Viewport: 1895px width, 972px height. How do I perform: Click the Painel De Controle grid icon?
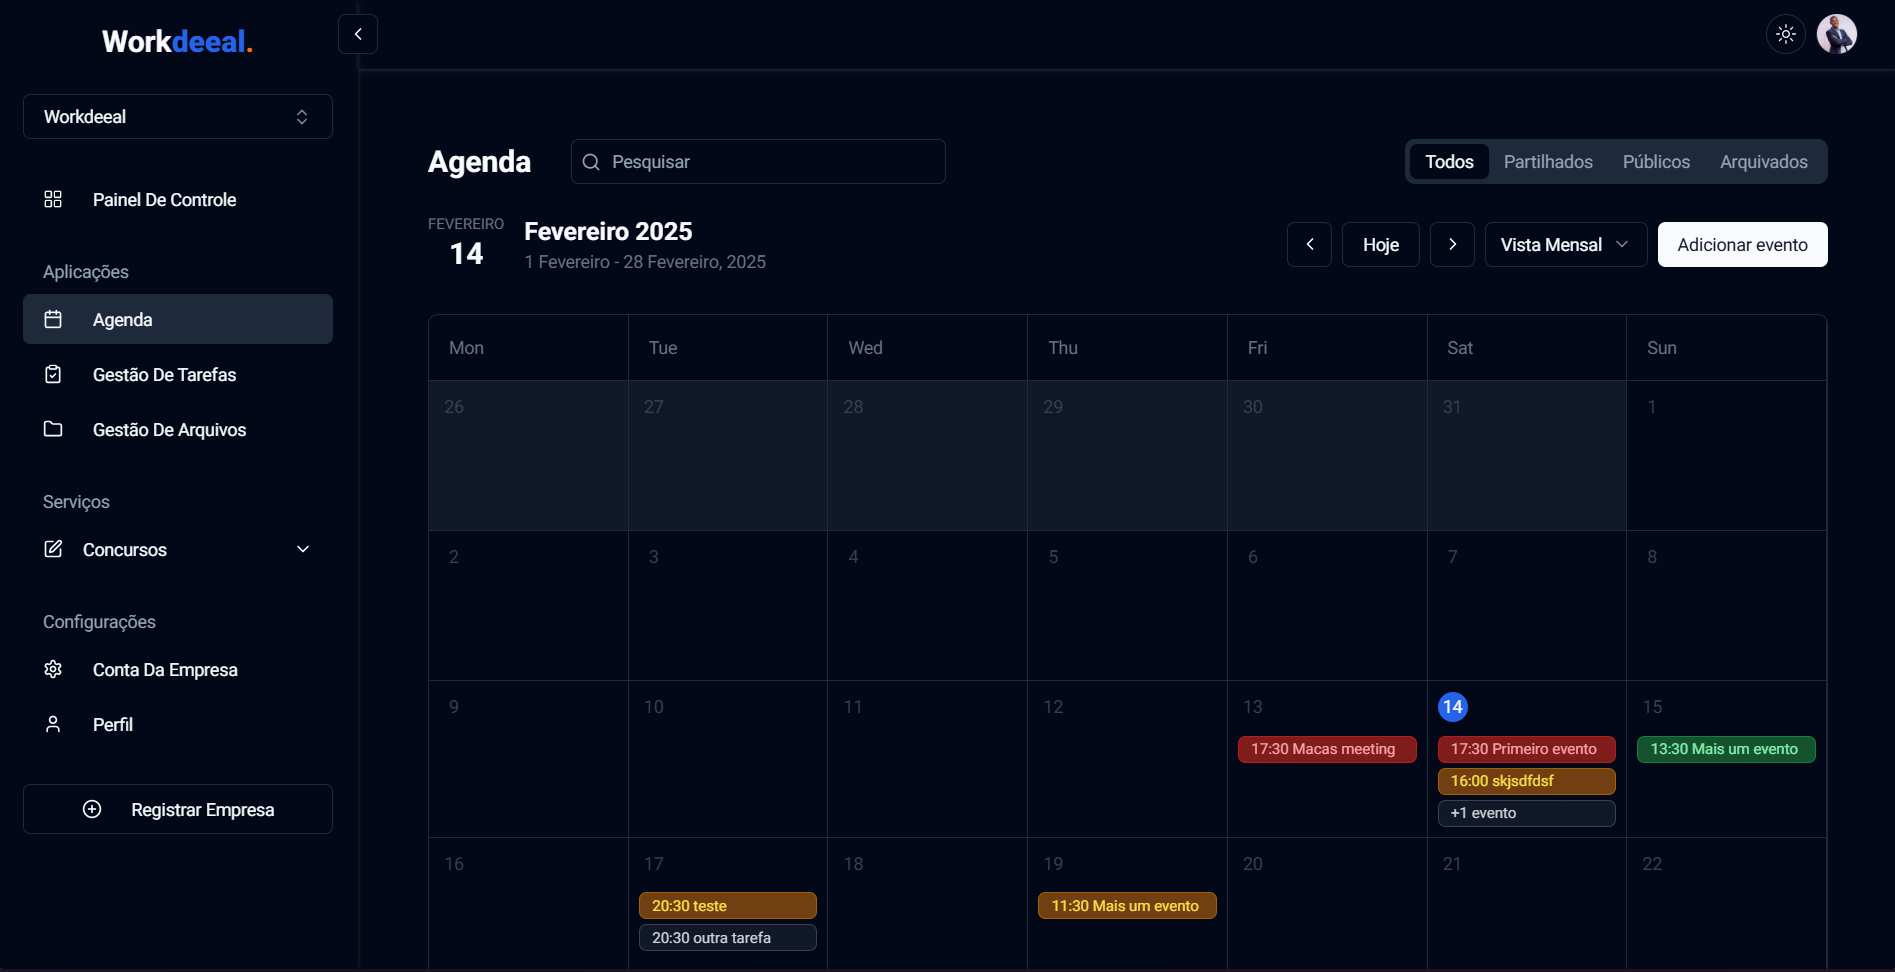click(x=53, y=199)
